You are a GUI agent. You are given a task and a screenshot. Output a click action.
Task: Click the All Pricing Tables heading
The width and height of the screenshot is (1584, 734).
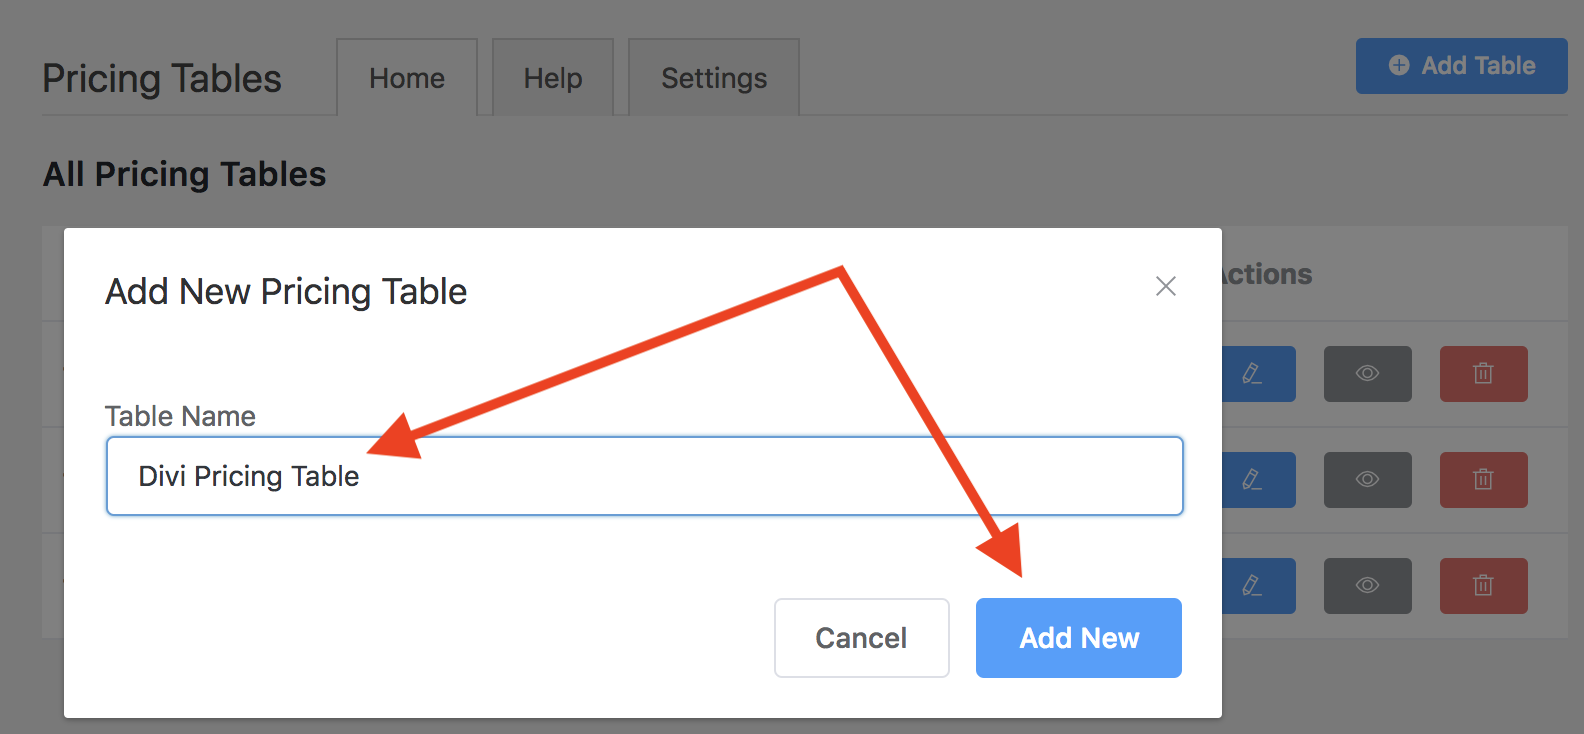(x=185, y=175)
